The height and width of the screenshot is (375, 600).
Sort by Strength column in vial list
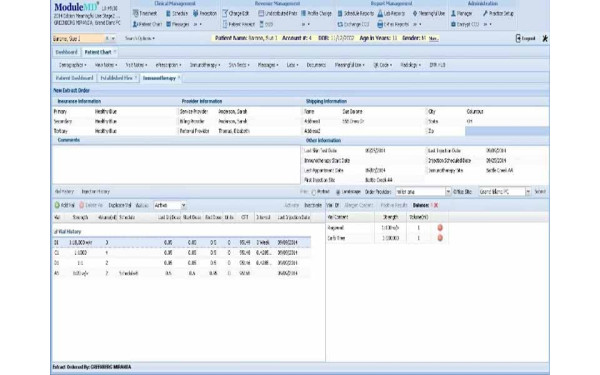point(80,217)
